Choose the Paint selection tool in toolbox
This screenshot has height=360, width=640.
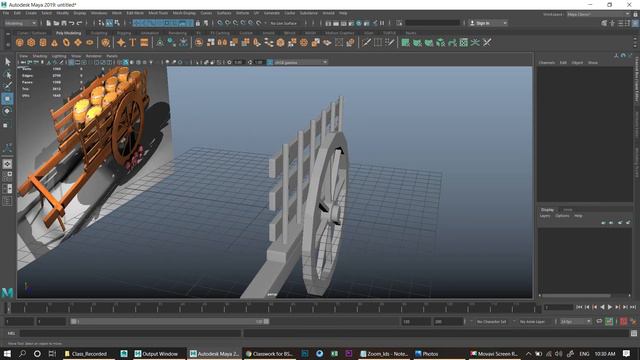[7, 86]
